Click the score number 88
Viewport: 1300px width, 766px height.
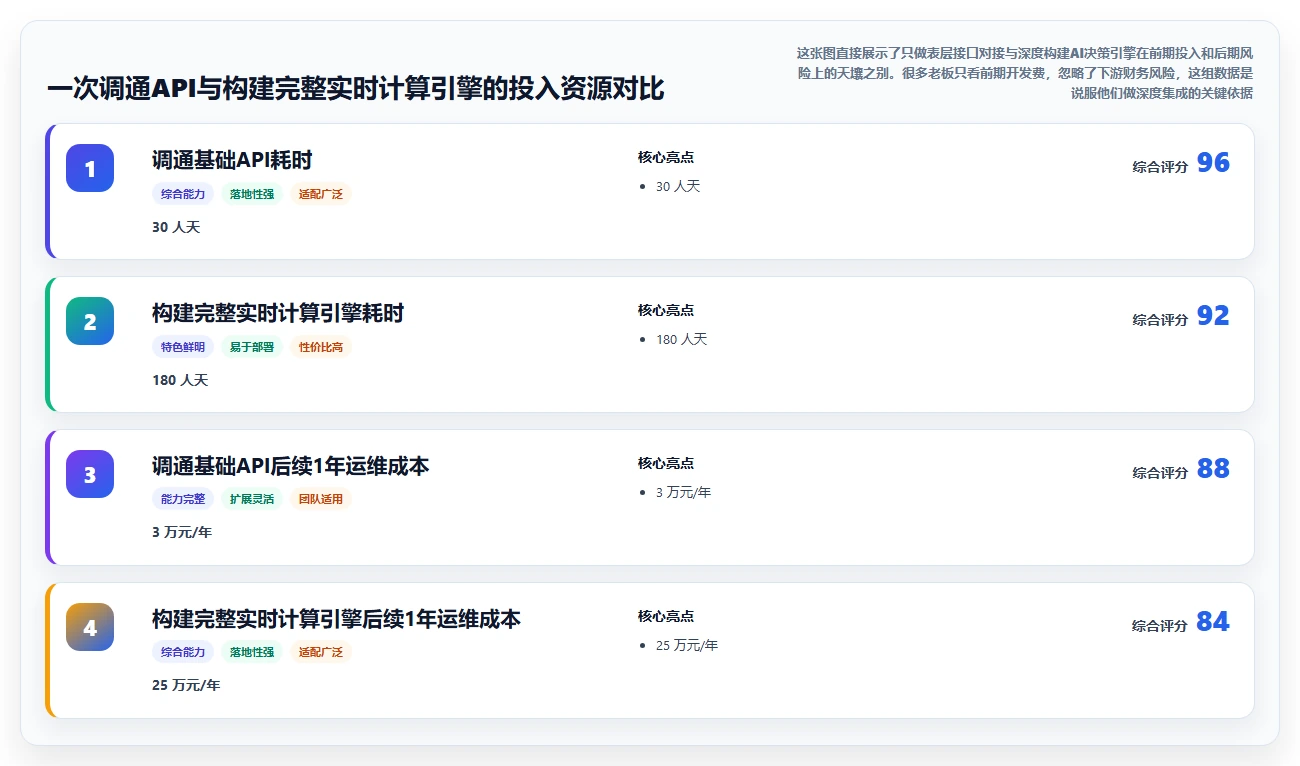pyautogui.click(x=1213, y=469)
